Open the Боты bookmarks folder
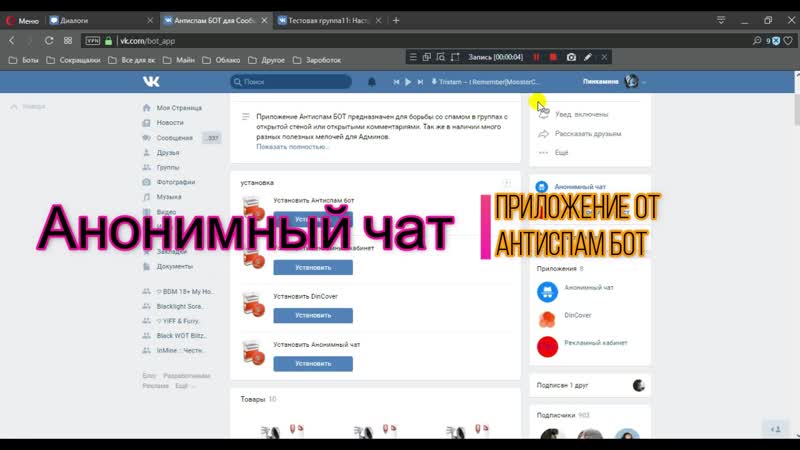This screenshot has height=450, width=800. tap(24, 60)
